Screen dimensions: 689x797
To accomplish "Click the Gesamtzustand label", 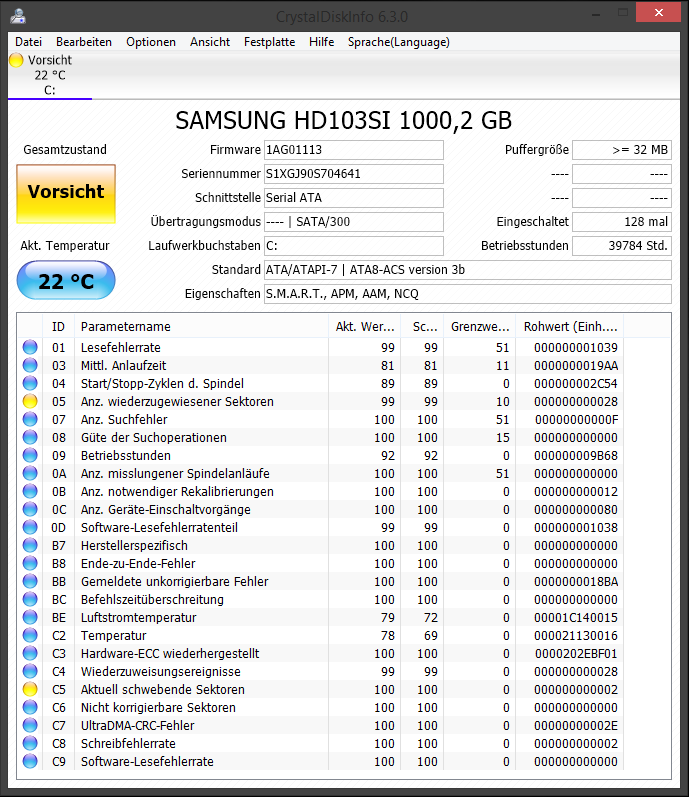I will [65, 150].
